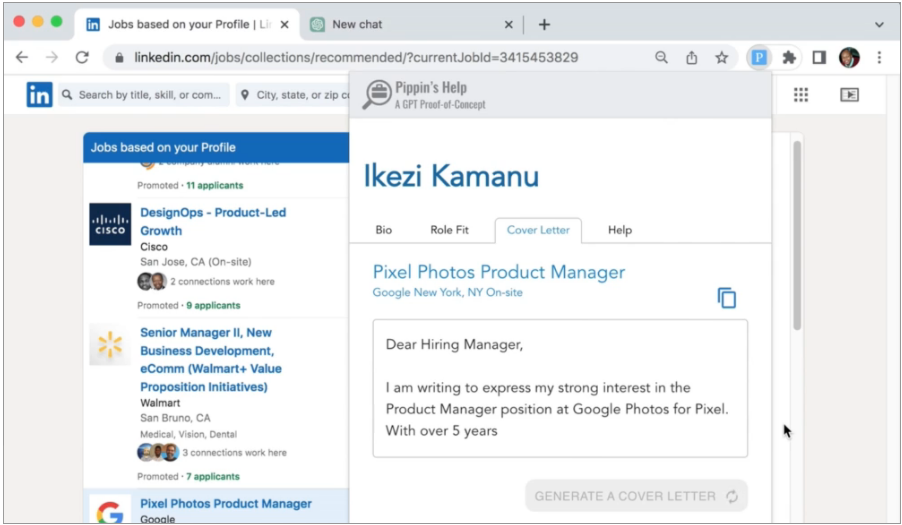Image resolution: width=902 pixels, height=525 pixels.
Task: Click the Walmart company logo
Action: pos(110,344)
